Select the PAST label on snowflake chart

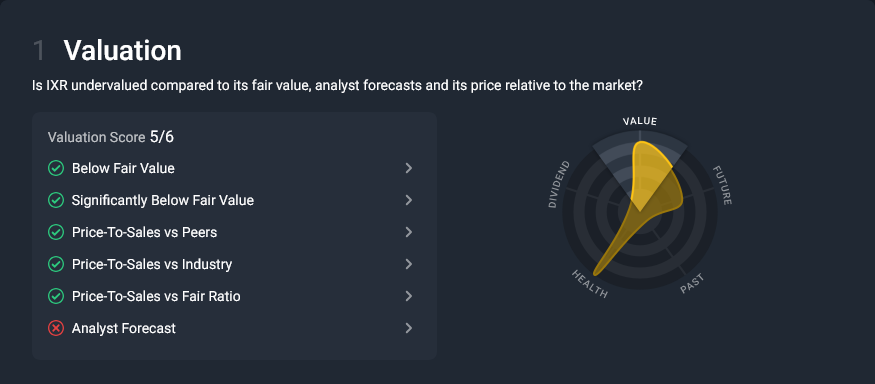pos(692,284)
